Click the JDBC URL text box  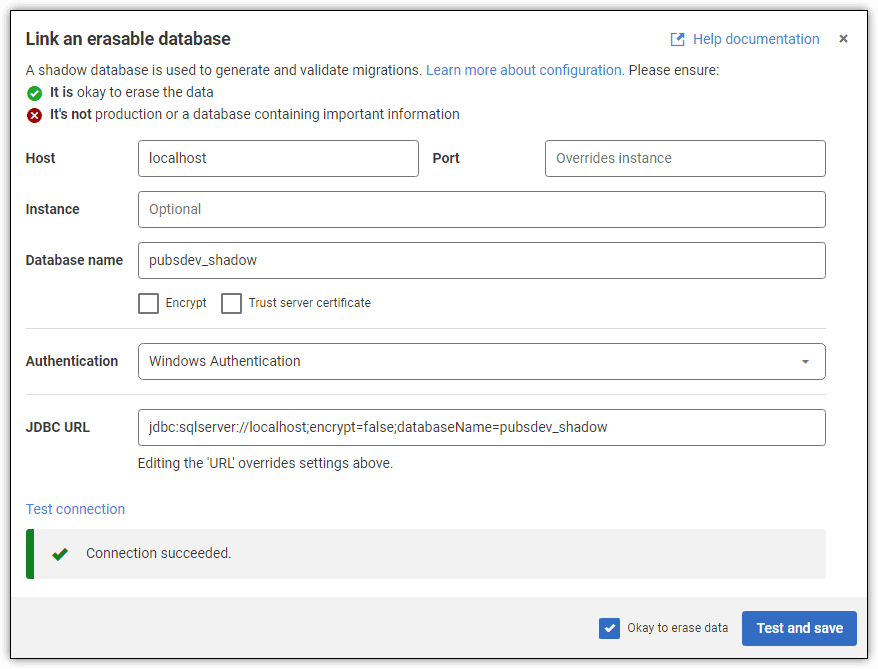click(480, 427)
